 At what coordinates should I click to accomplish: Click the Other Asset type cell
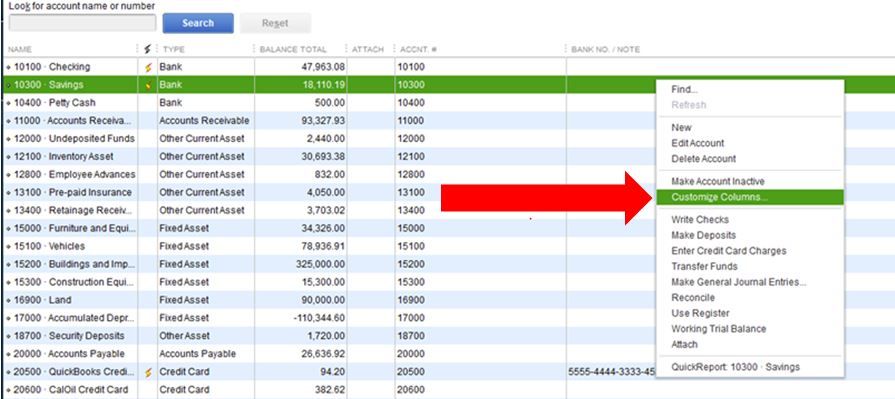pyautogui.click(x=184, y=336)
